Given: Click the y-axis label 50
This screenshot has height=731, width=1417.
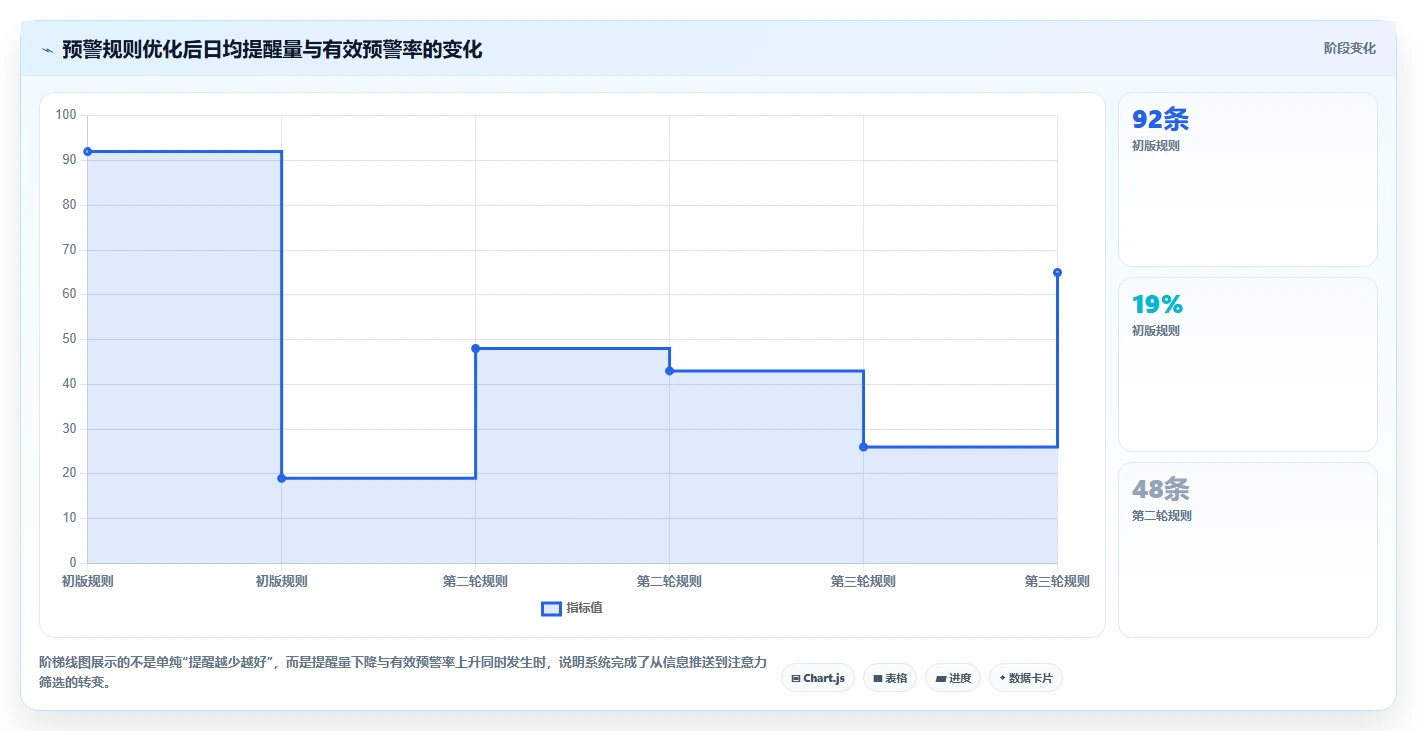Looking at the screenshot, I should [x=69, y=339].
